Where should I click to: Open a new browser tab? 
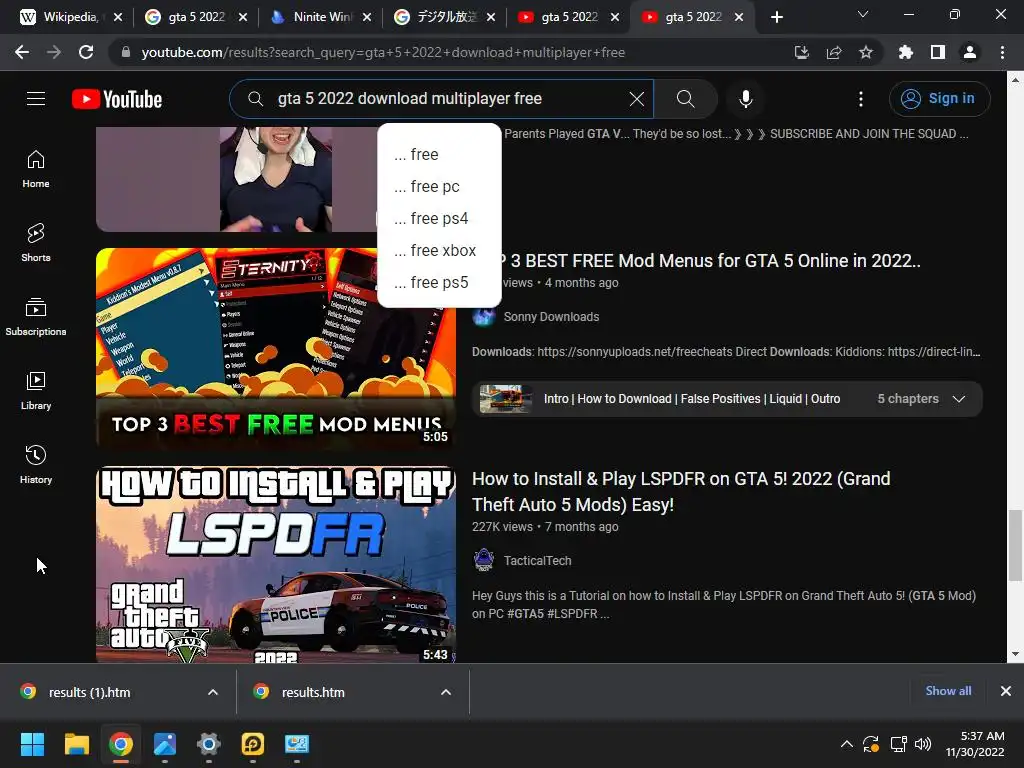click(776, 17)
